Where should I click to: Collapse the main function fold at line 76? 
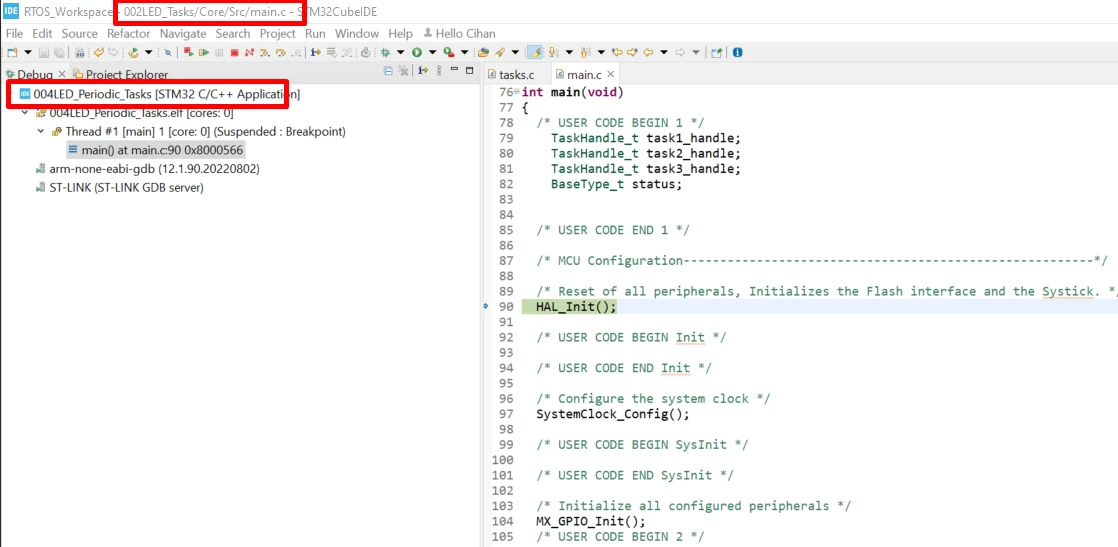pos(517,93)
